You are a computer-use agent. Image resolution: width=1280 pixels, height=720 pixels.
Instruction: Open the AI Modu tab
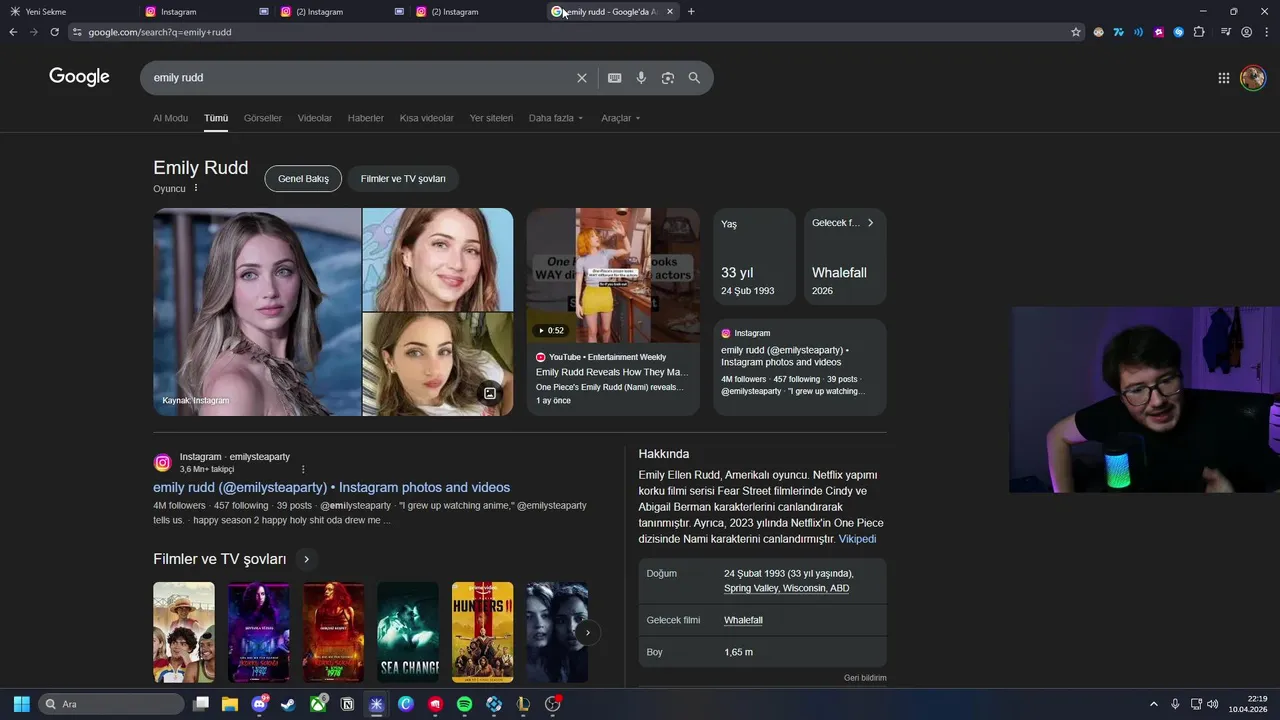[x=170, y=118]
